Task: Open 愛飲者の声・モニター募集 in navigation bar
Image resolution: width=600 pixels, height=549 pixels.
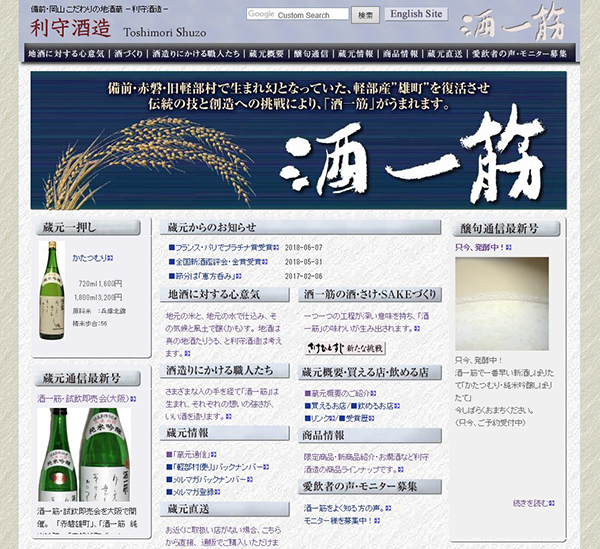Action: [x=519, y=54]
